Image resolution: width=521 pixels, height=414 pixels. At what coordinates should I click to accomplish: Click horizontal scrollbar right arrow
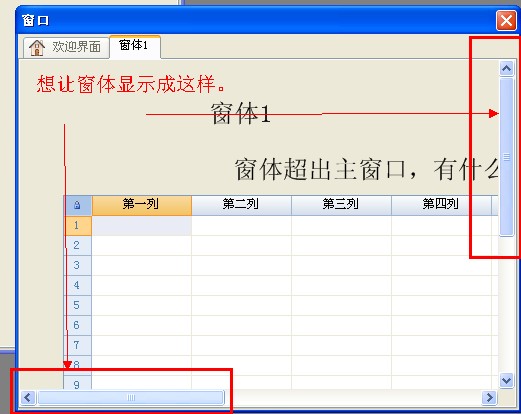tap(489, 397)
